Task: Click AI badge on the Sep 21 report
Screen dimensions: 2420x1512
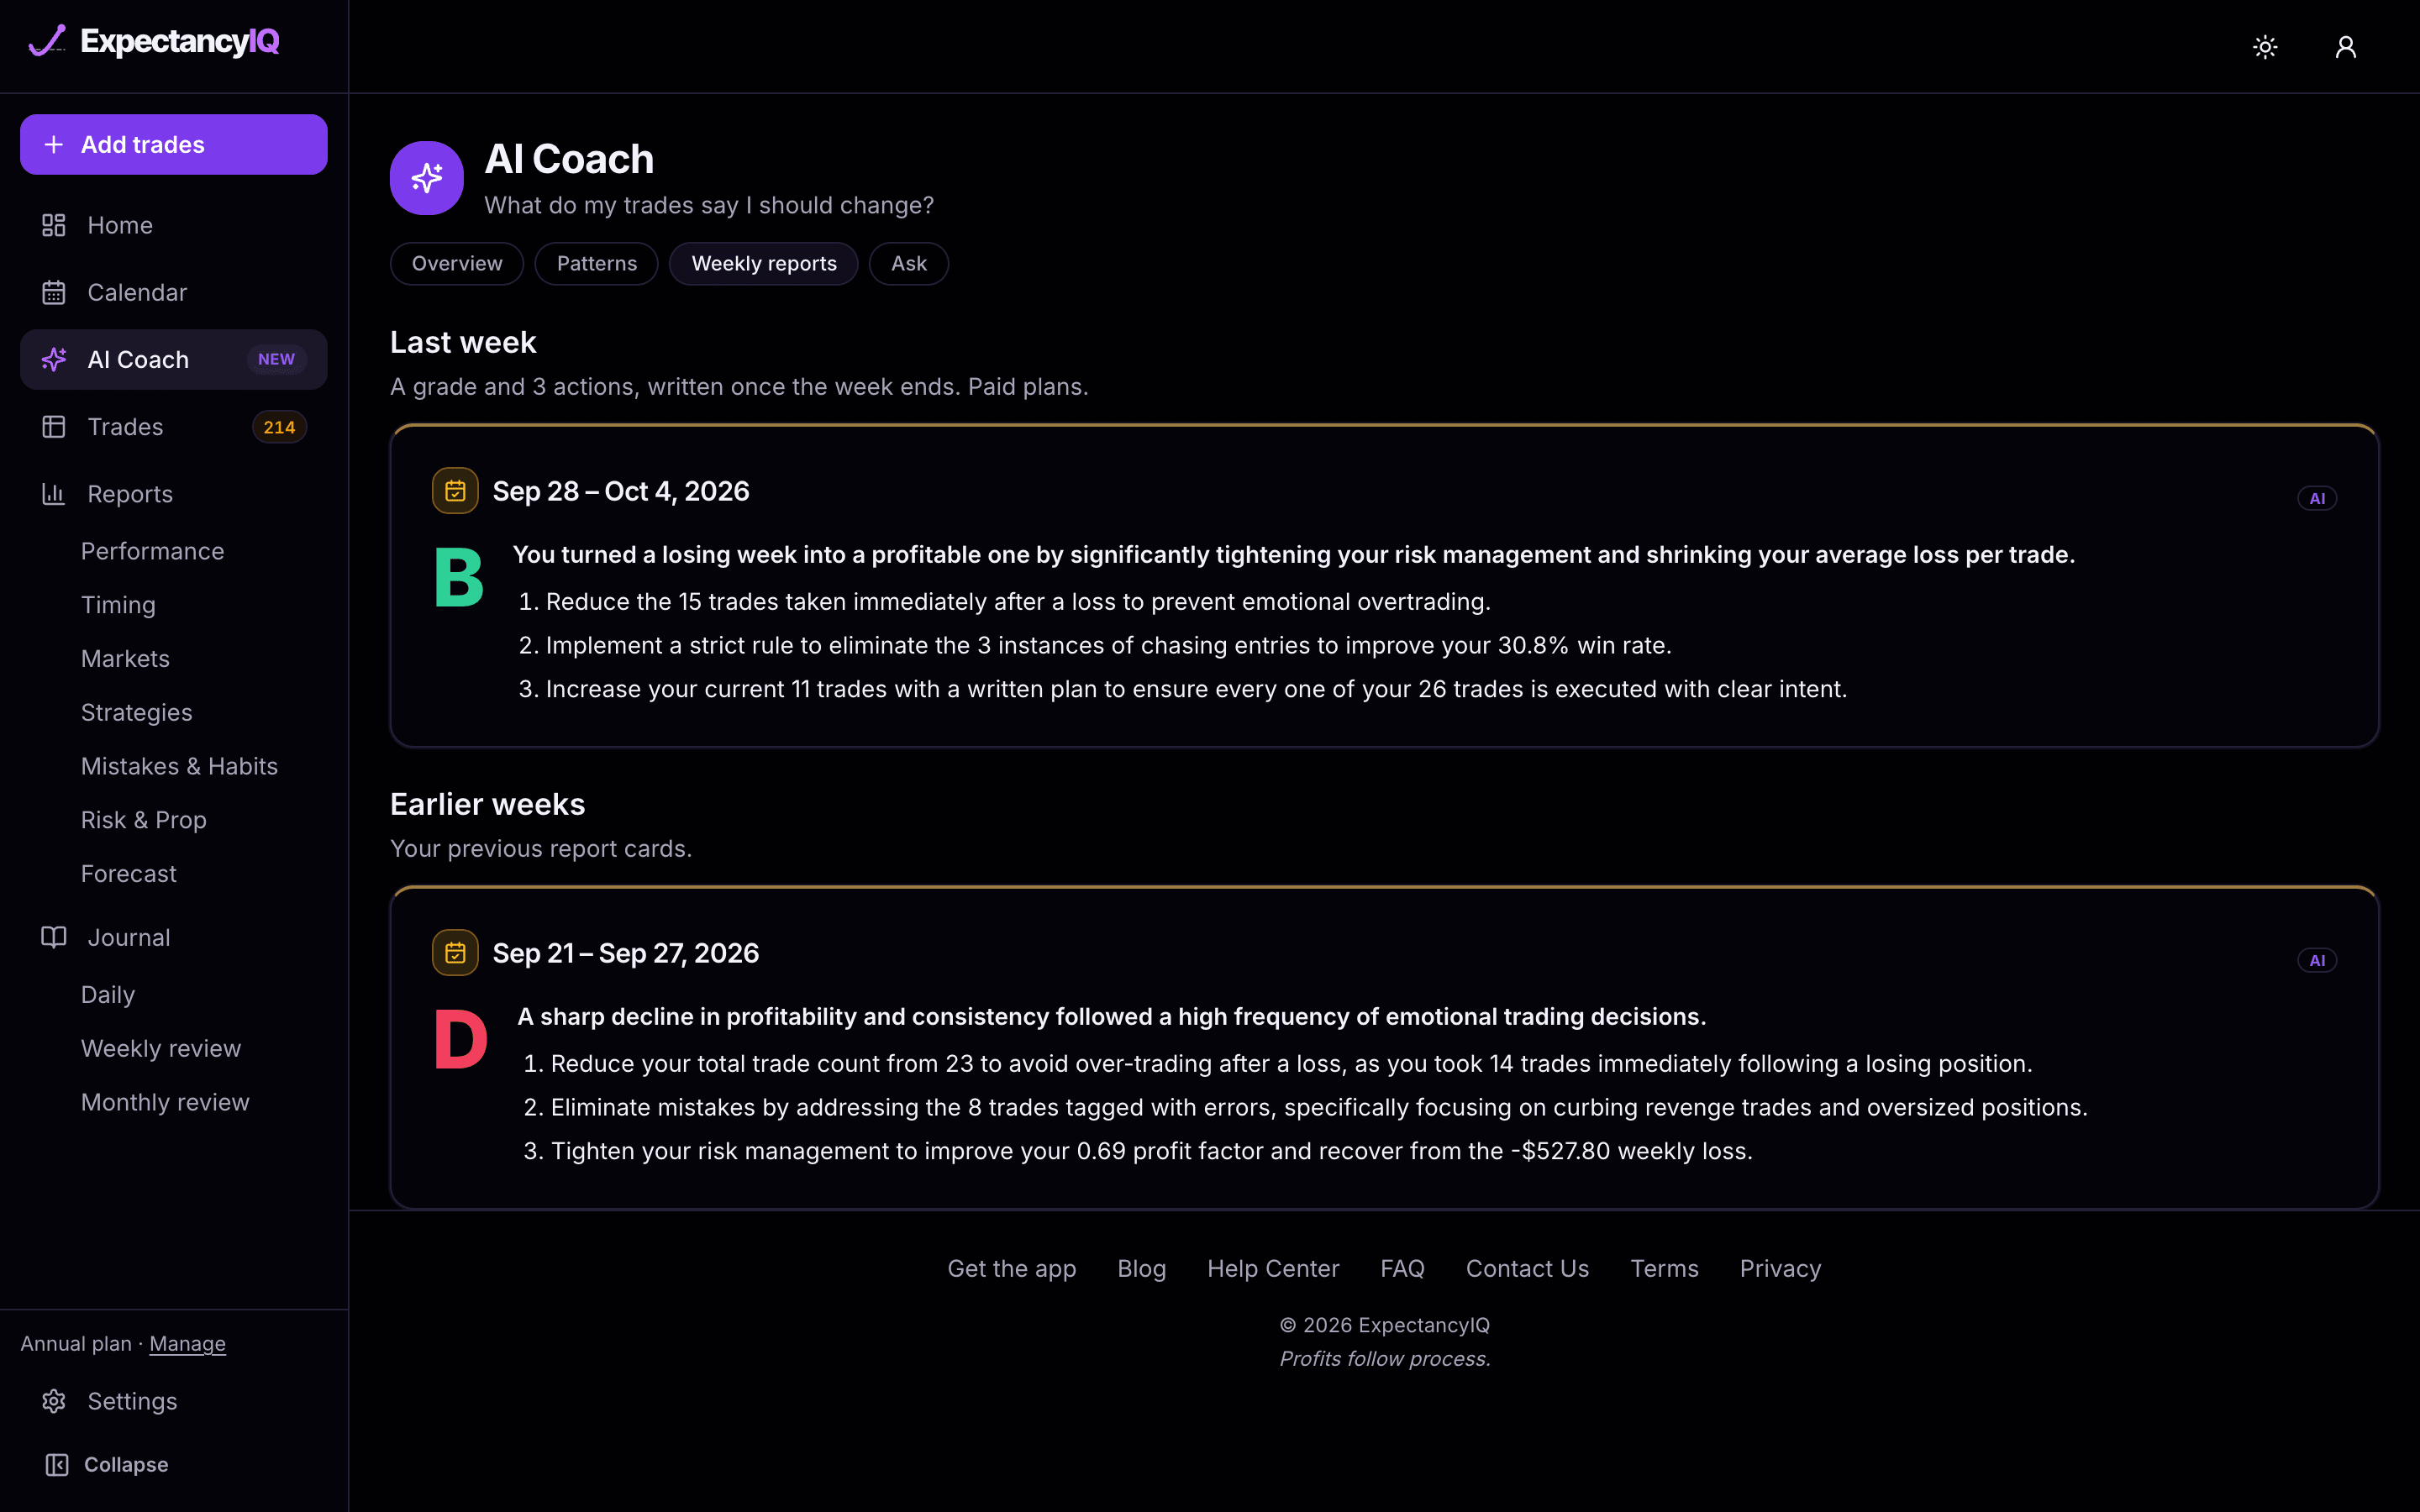Action: tap(2317, 960)
